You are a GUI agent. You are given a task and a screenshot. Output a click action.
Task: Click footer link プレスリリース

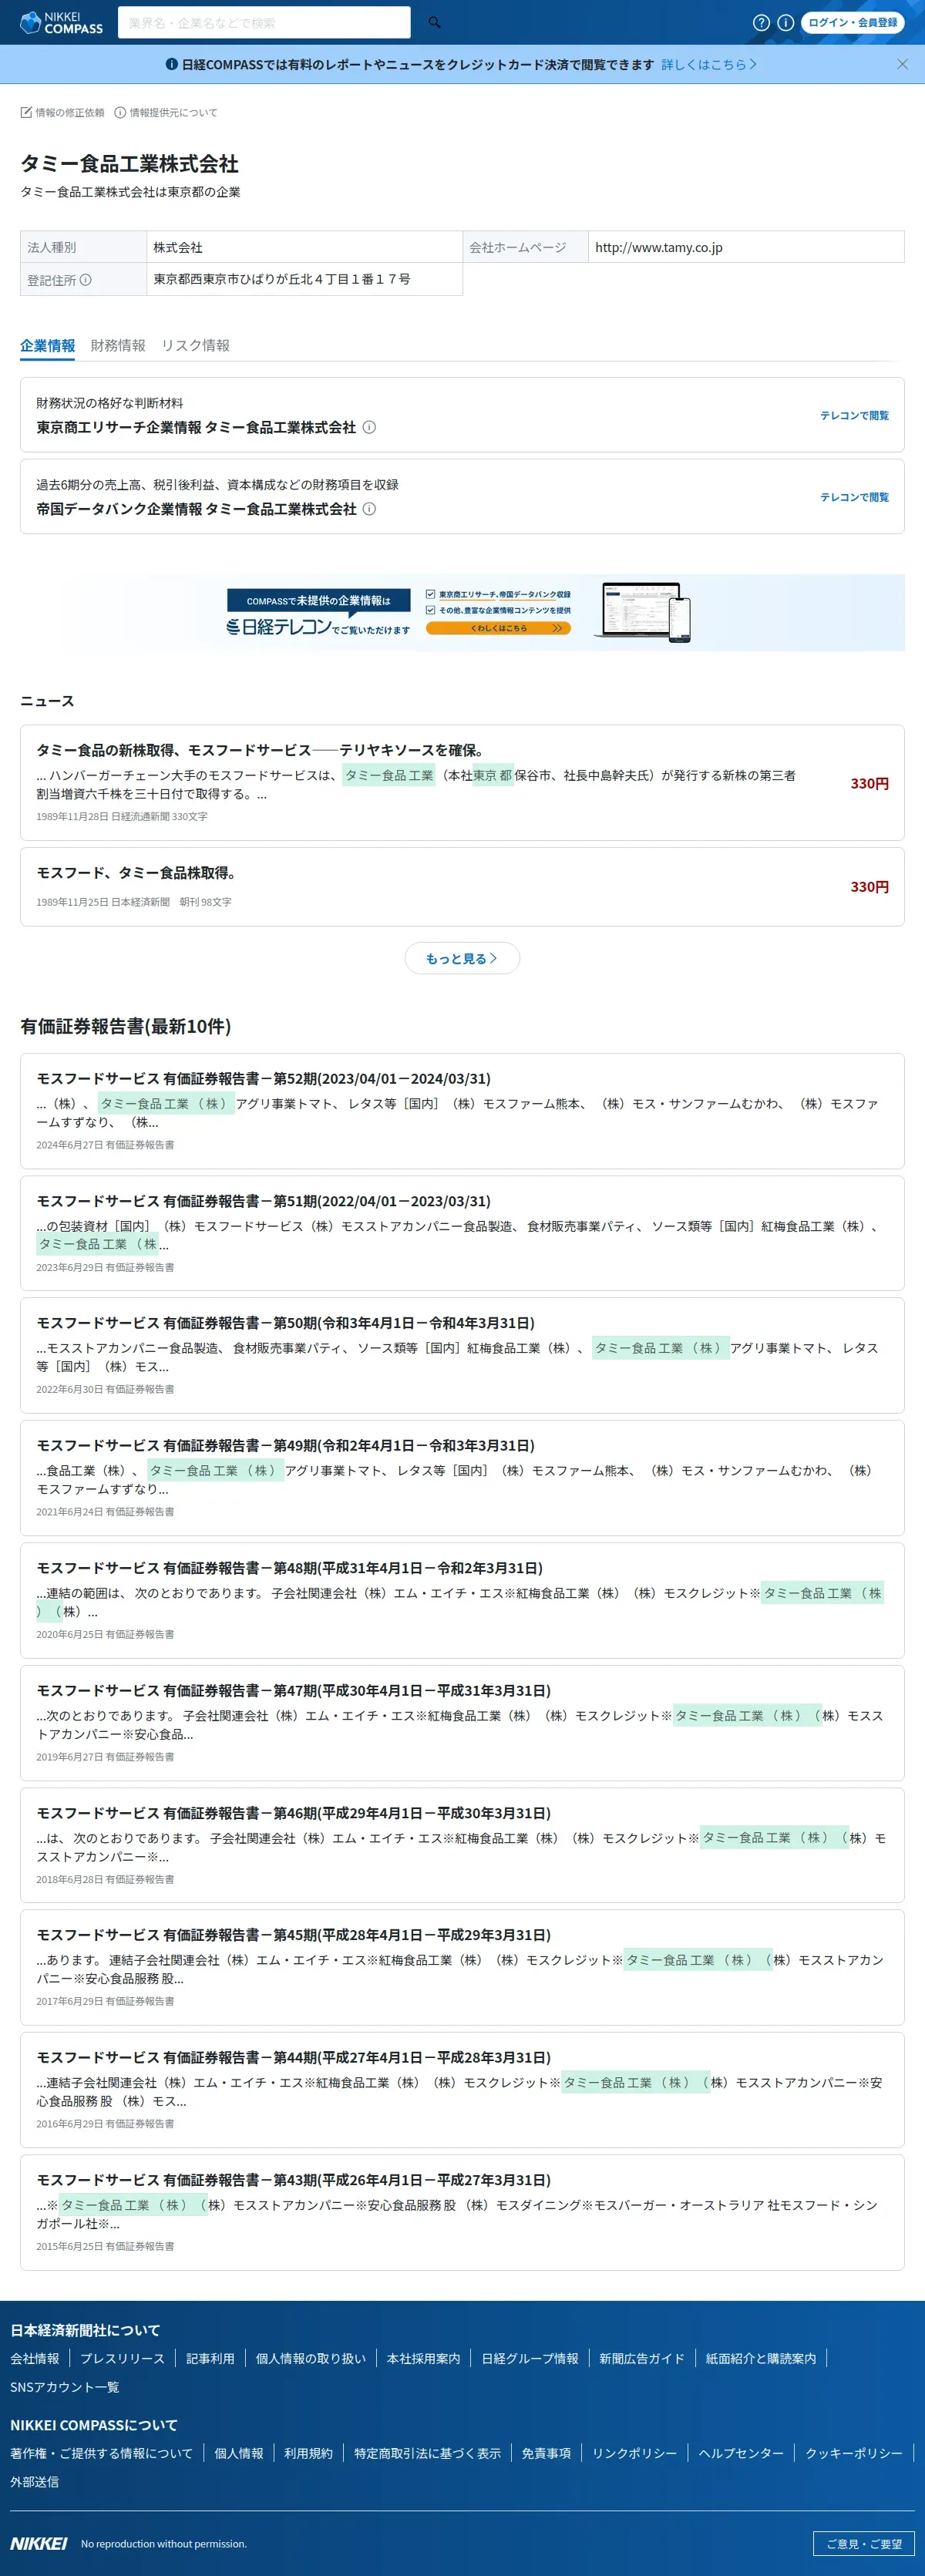tap(122, 2358)
